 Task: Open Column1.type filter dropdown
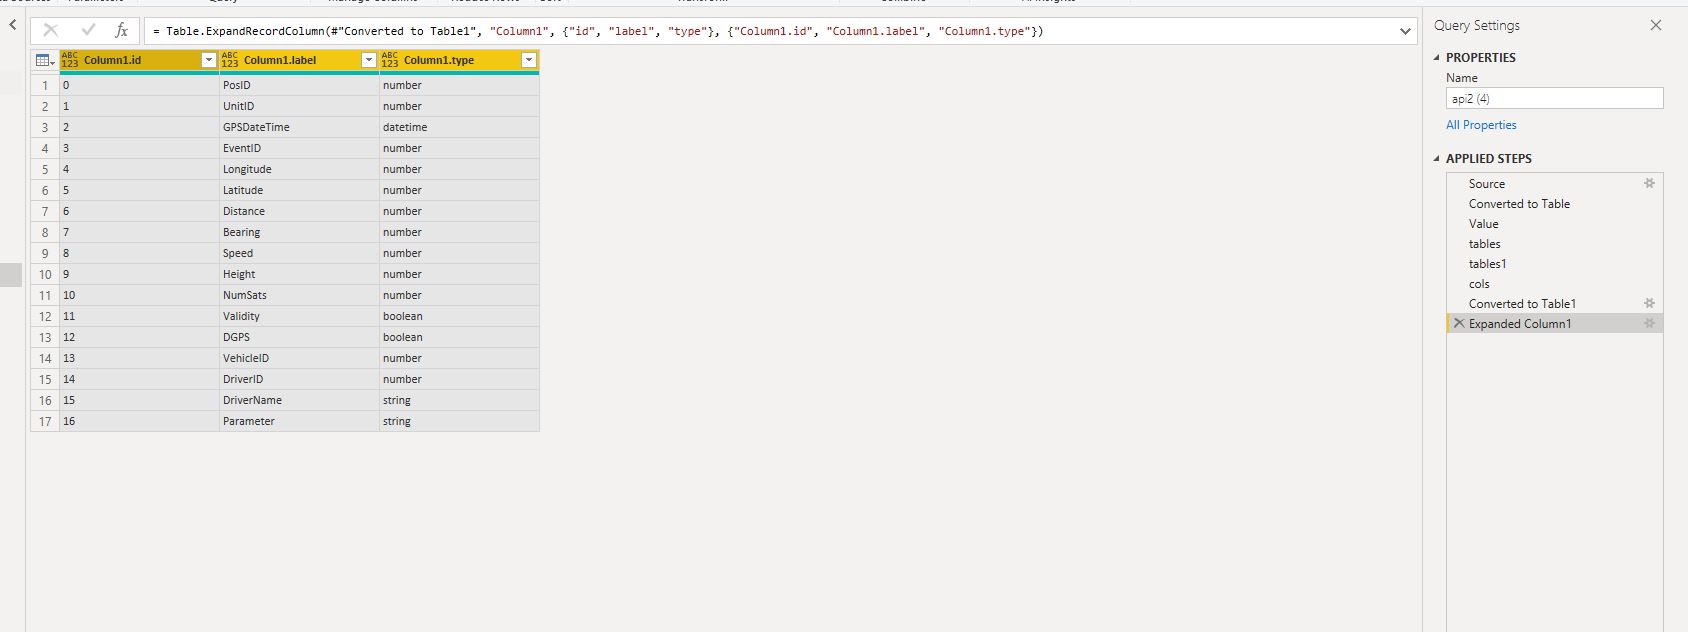tap(529, 60)
